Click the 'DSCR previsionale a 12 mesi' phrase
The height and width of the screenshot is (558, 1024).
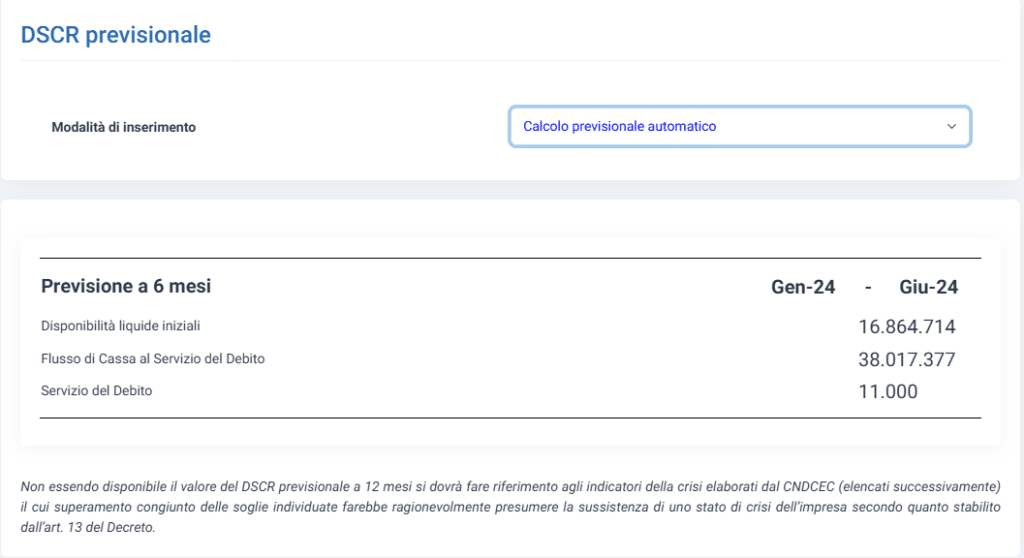[311, 487]
